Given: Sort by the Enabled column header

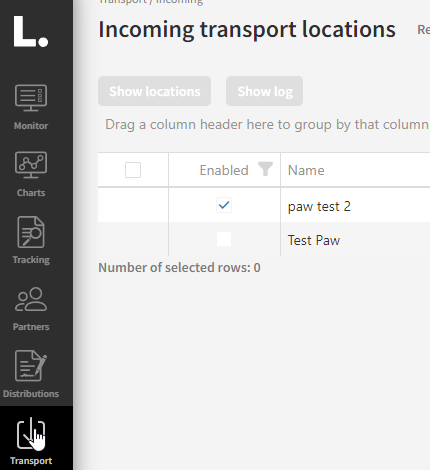Looking at the screenshot, I should 224,170.
